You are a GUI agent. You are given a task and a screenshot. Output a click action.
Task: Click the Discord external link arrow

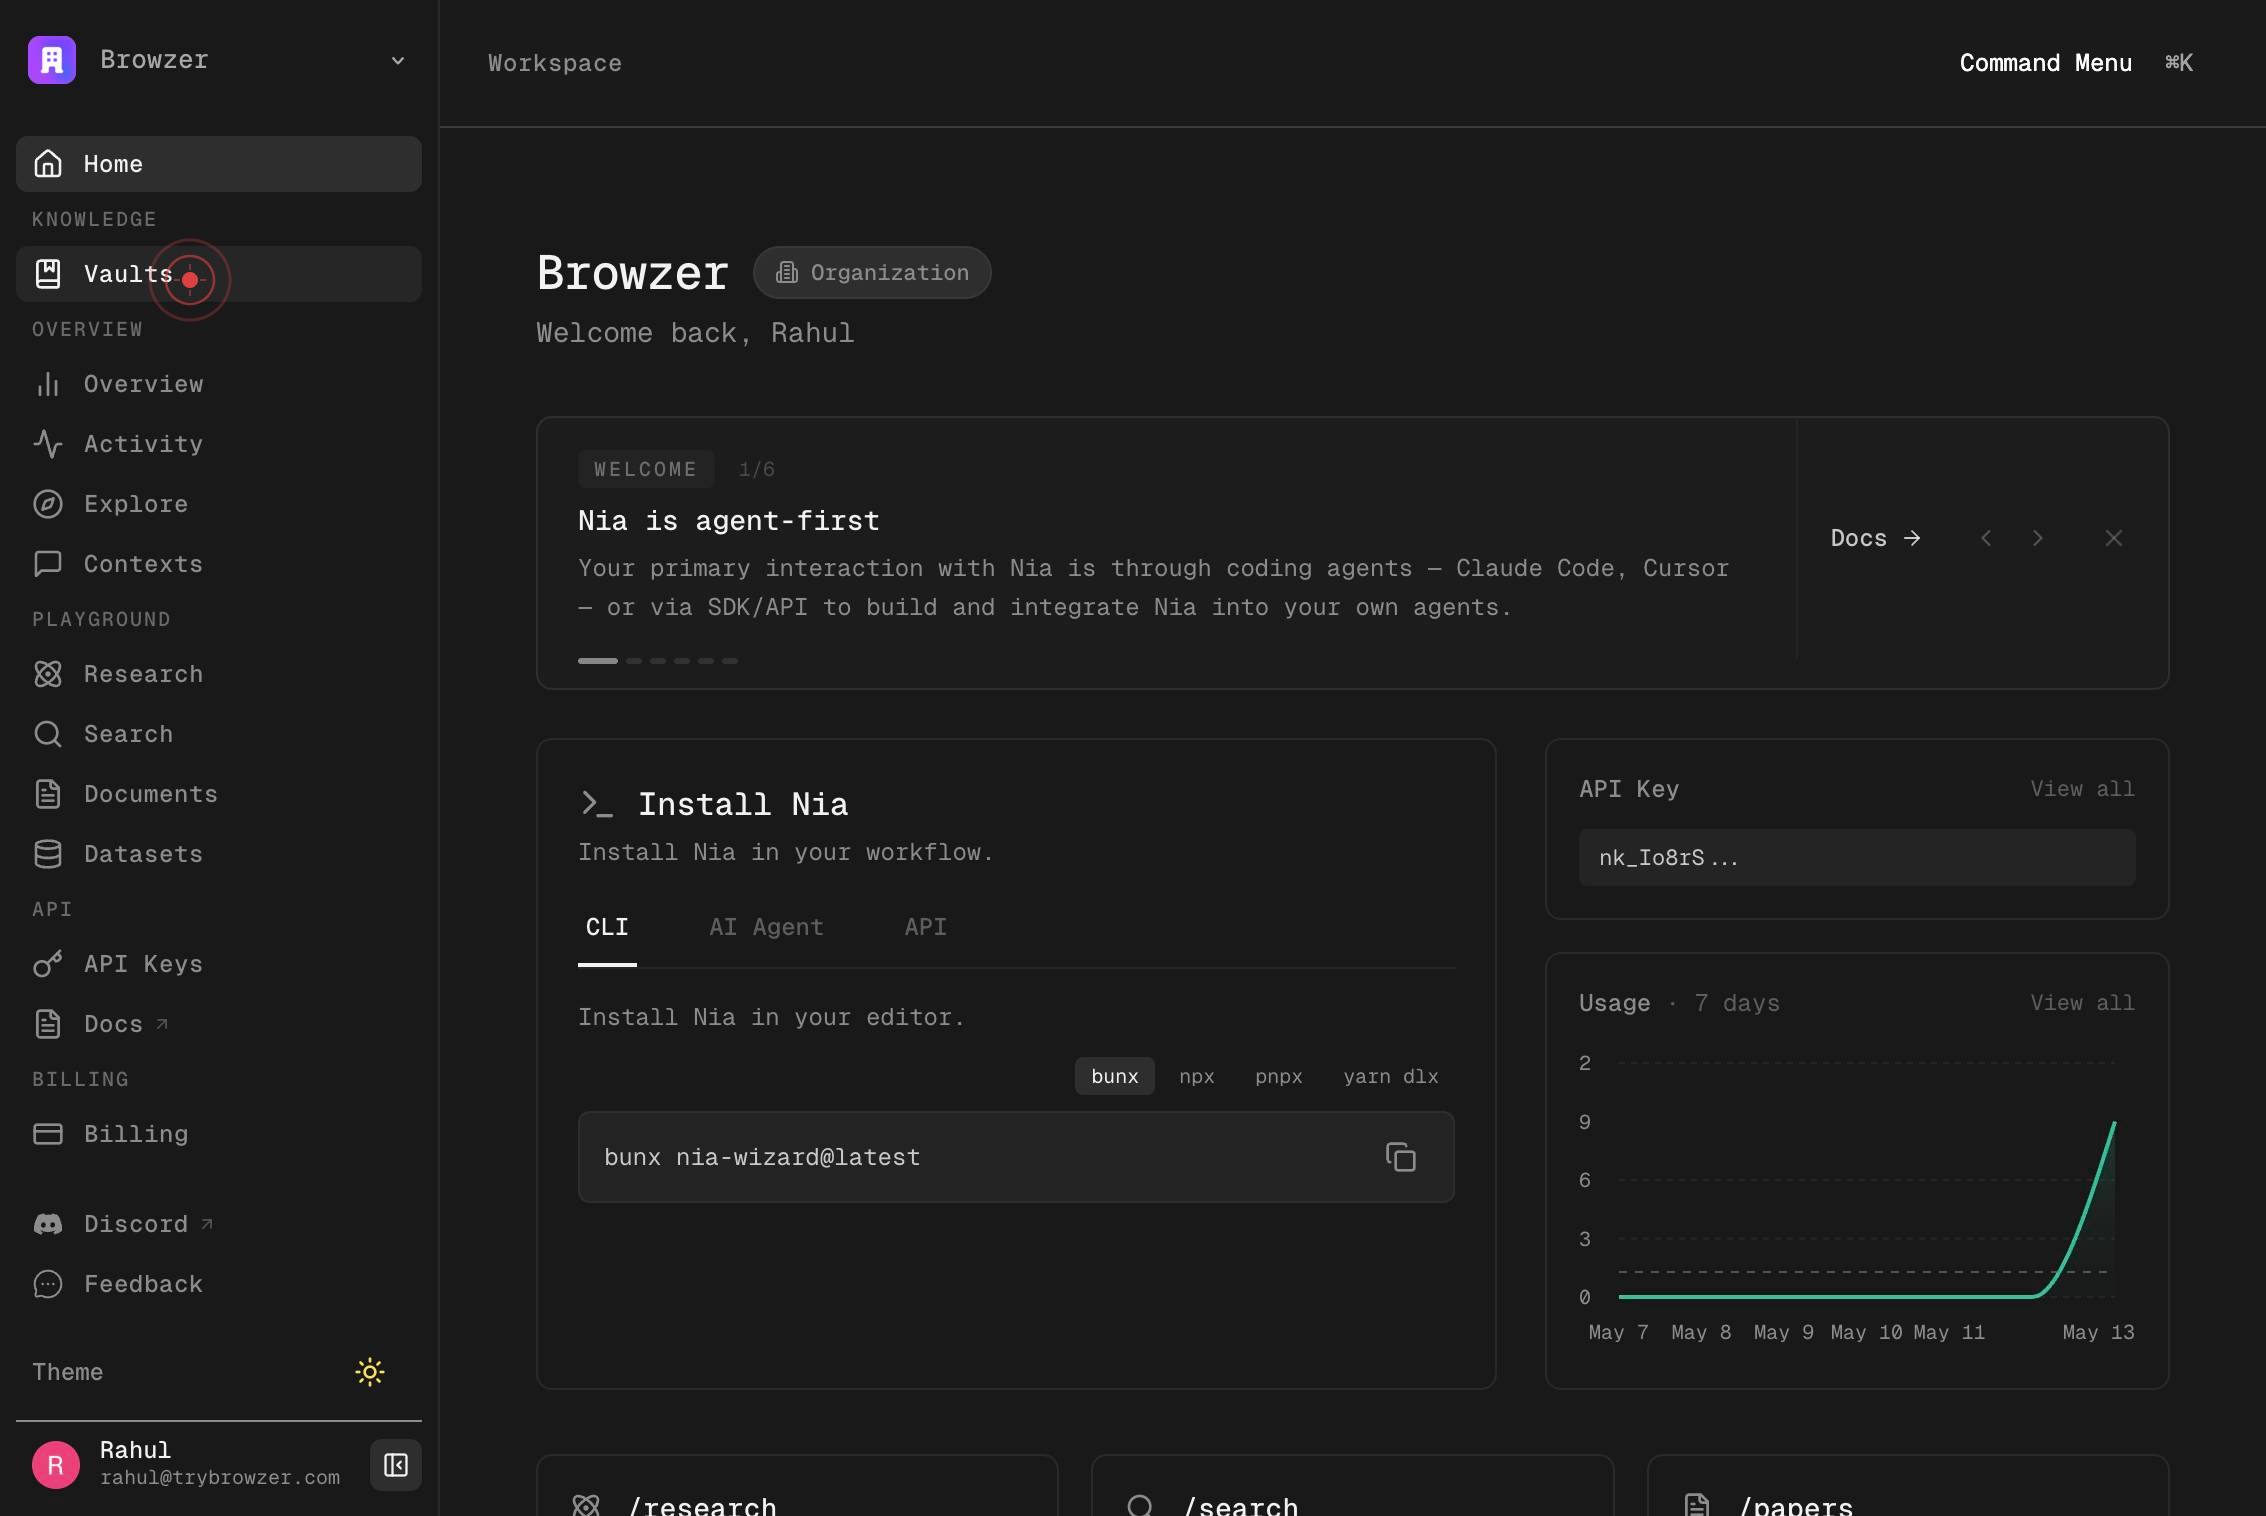click(x=207, y=1223)
